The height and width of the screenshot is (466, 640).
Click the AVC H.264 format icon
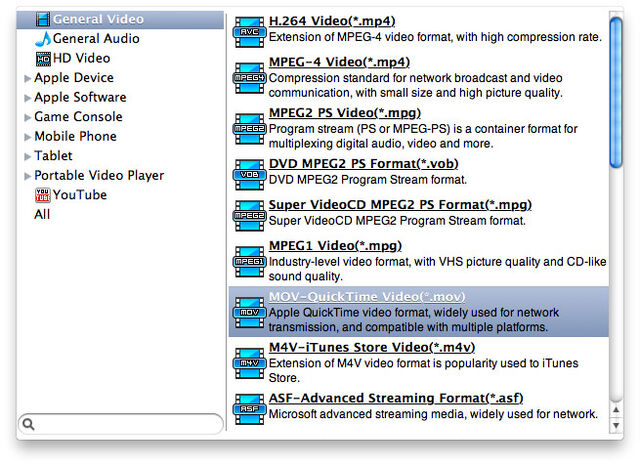[x=249, y=32]
